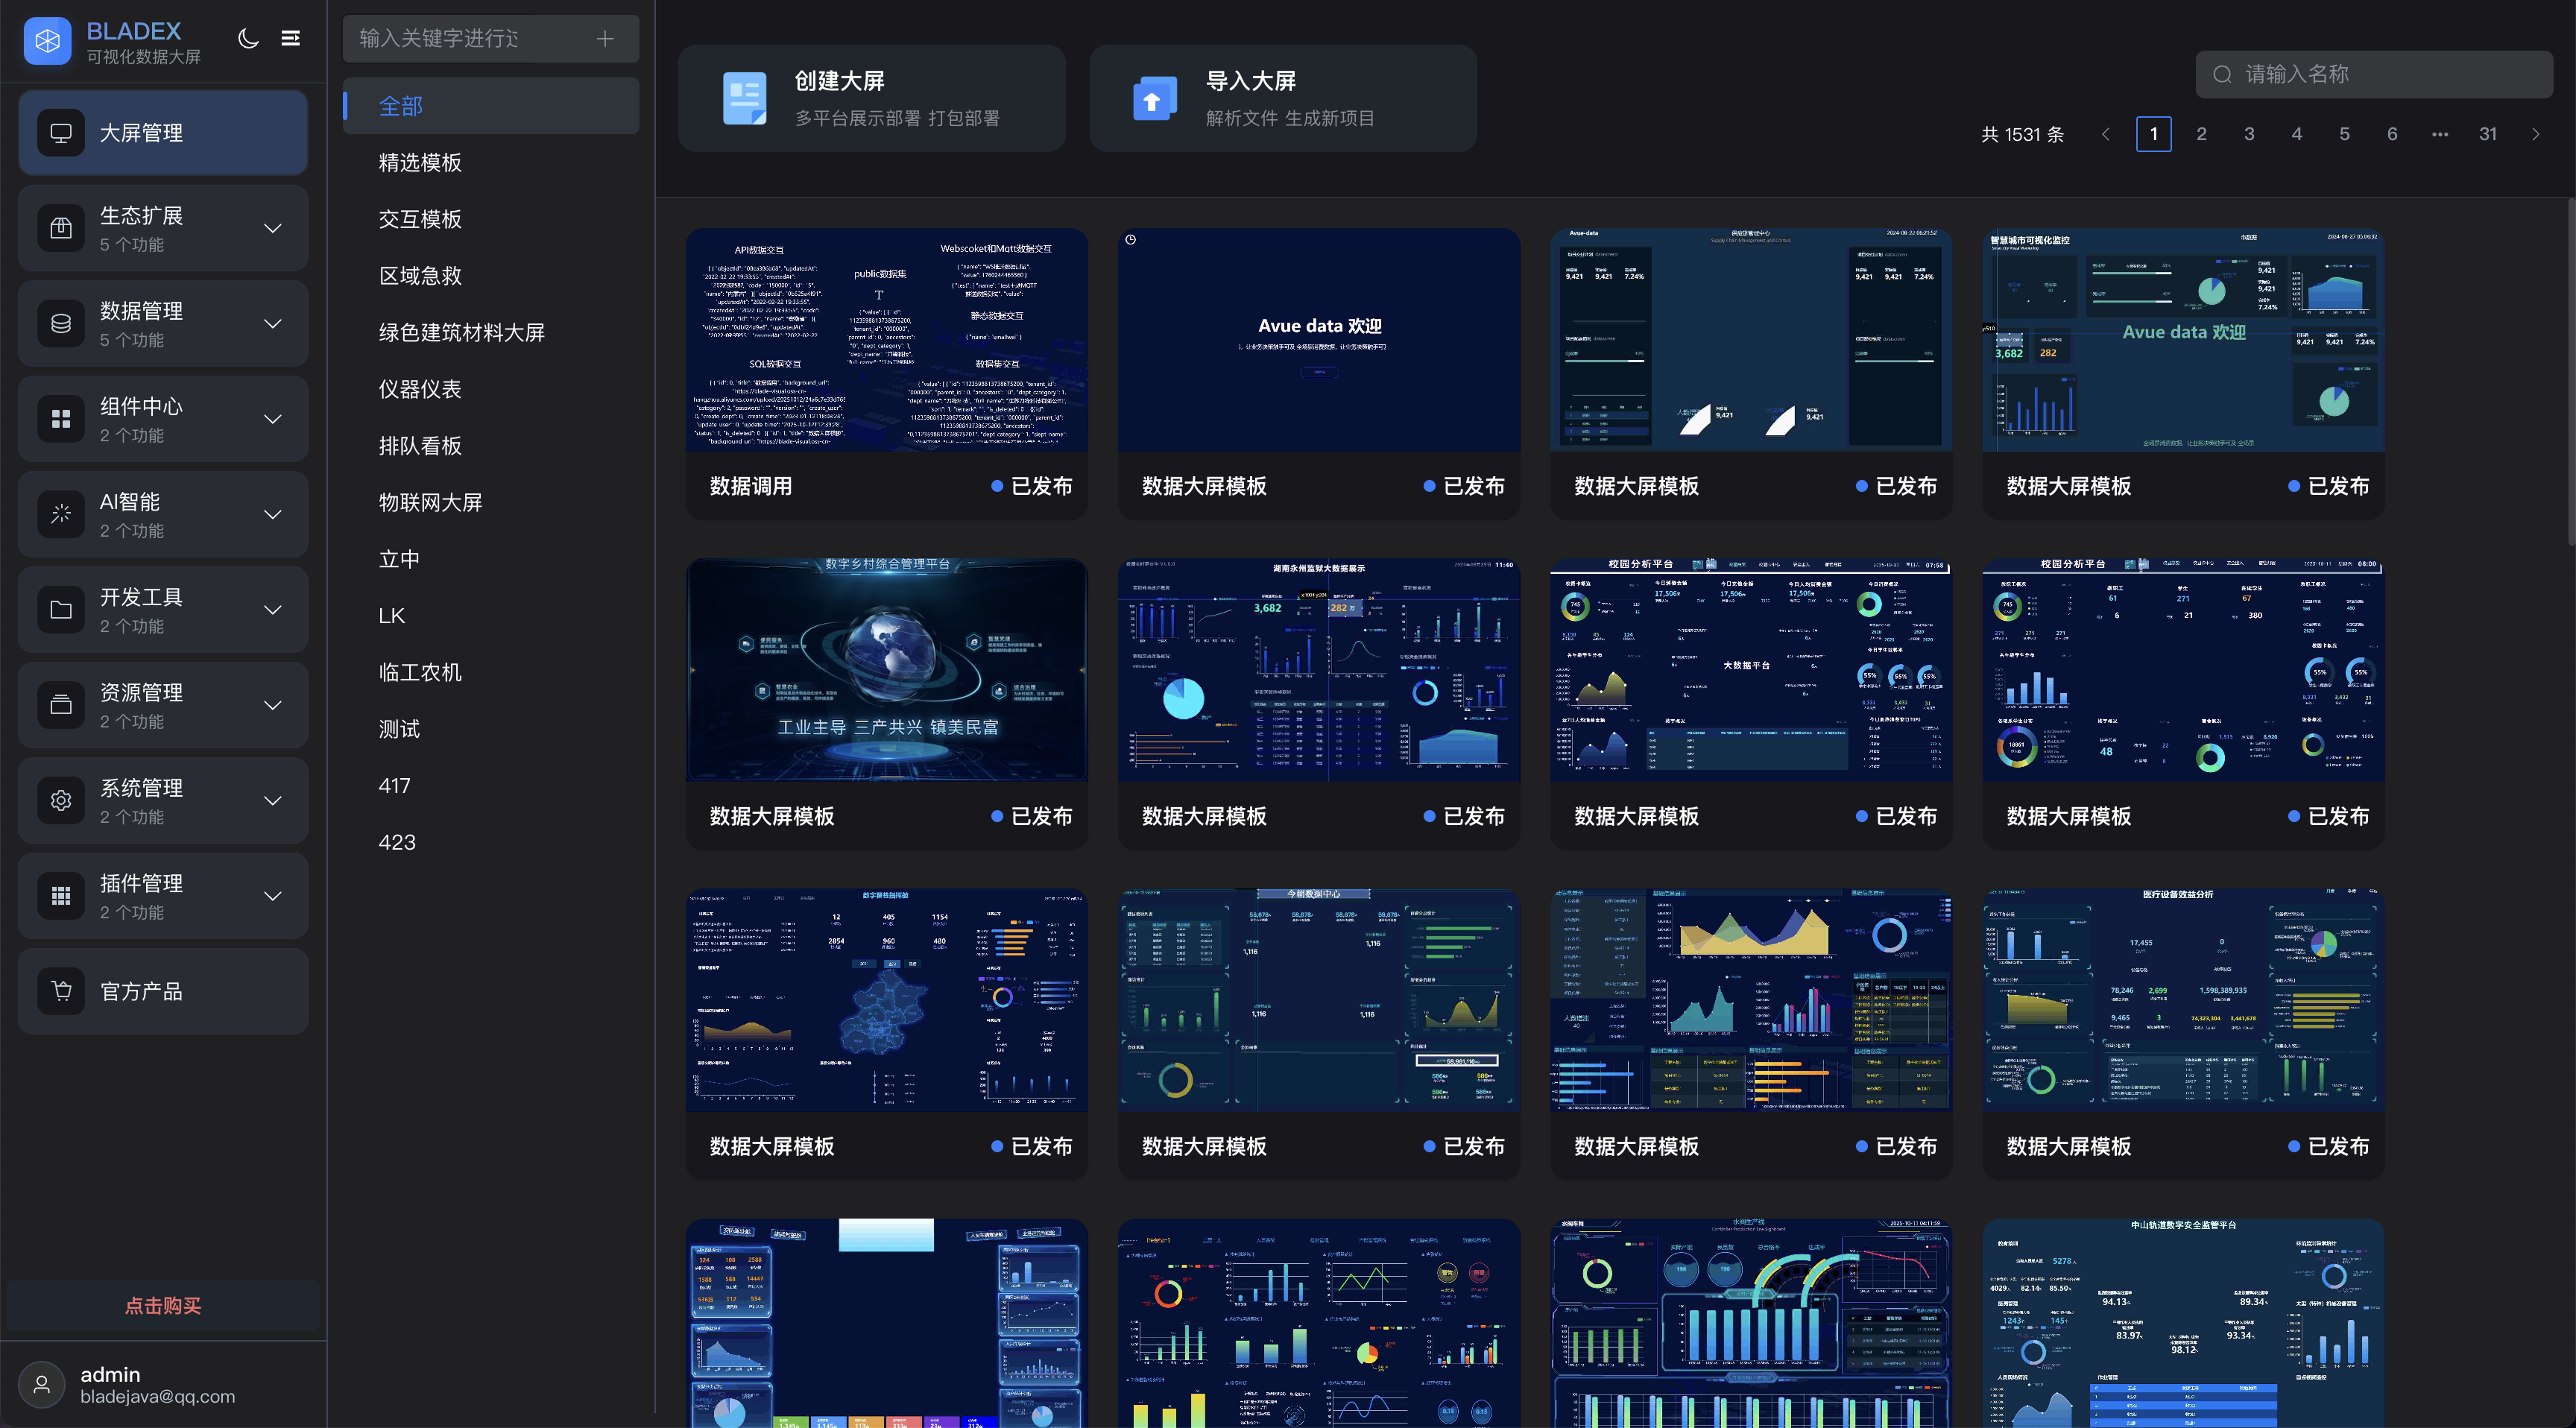Click the 组件中心 grid icon
The width and height of the screenshot is (2576, 1428).
[61, 419]
